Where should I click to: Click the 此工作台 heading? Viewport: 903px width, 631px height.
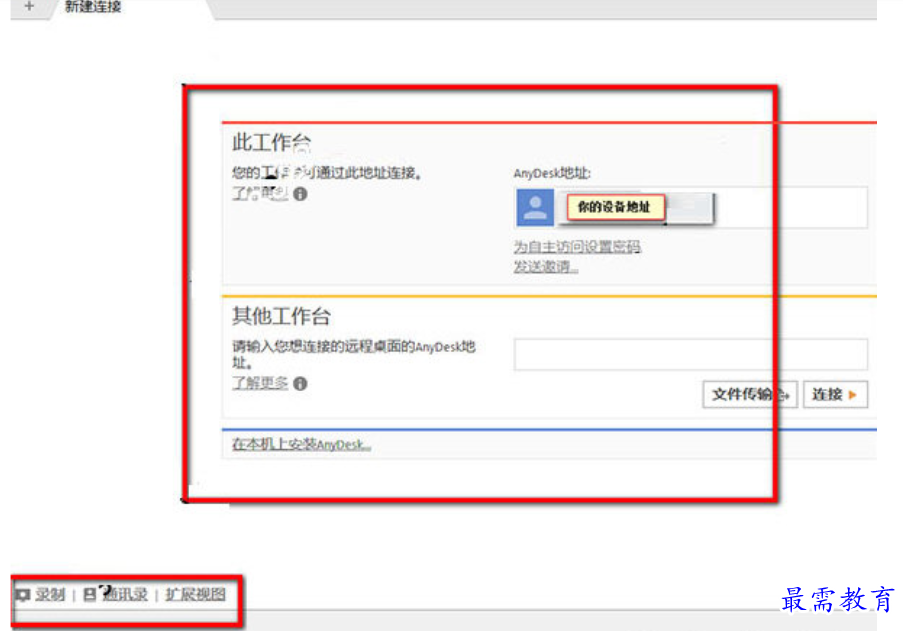pos(271,142)
